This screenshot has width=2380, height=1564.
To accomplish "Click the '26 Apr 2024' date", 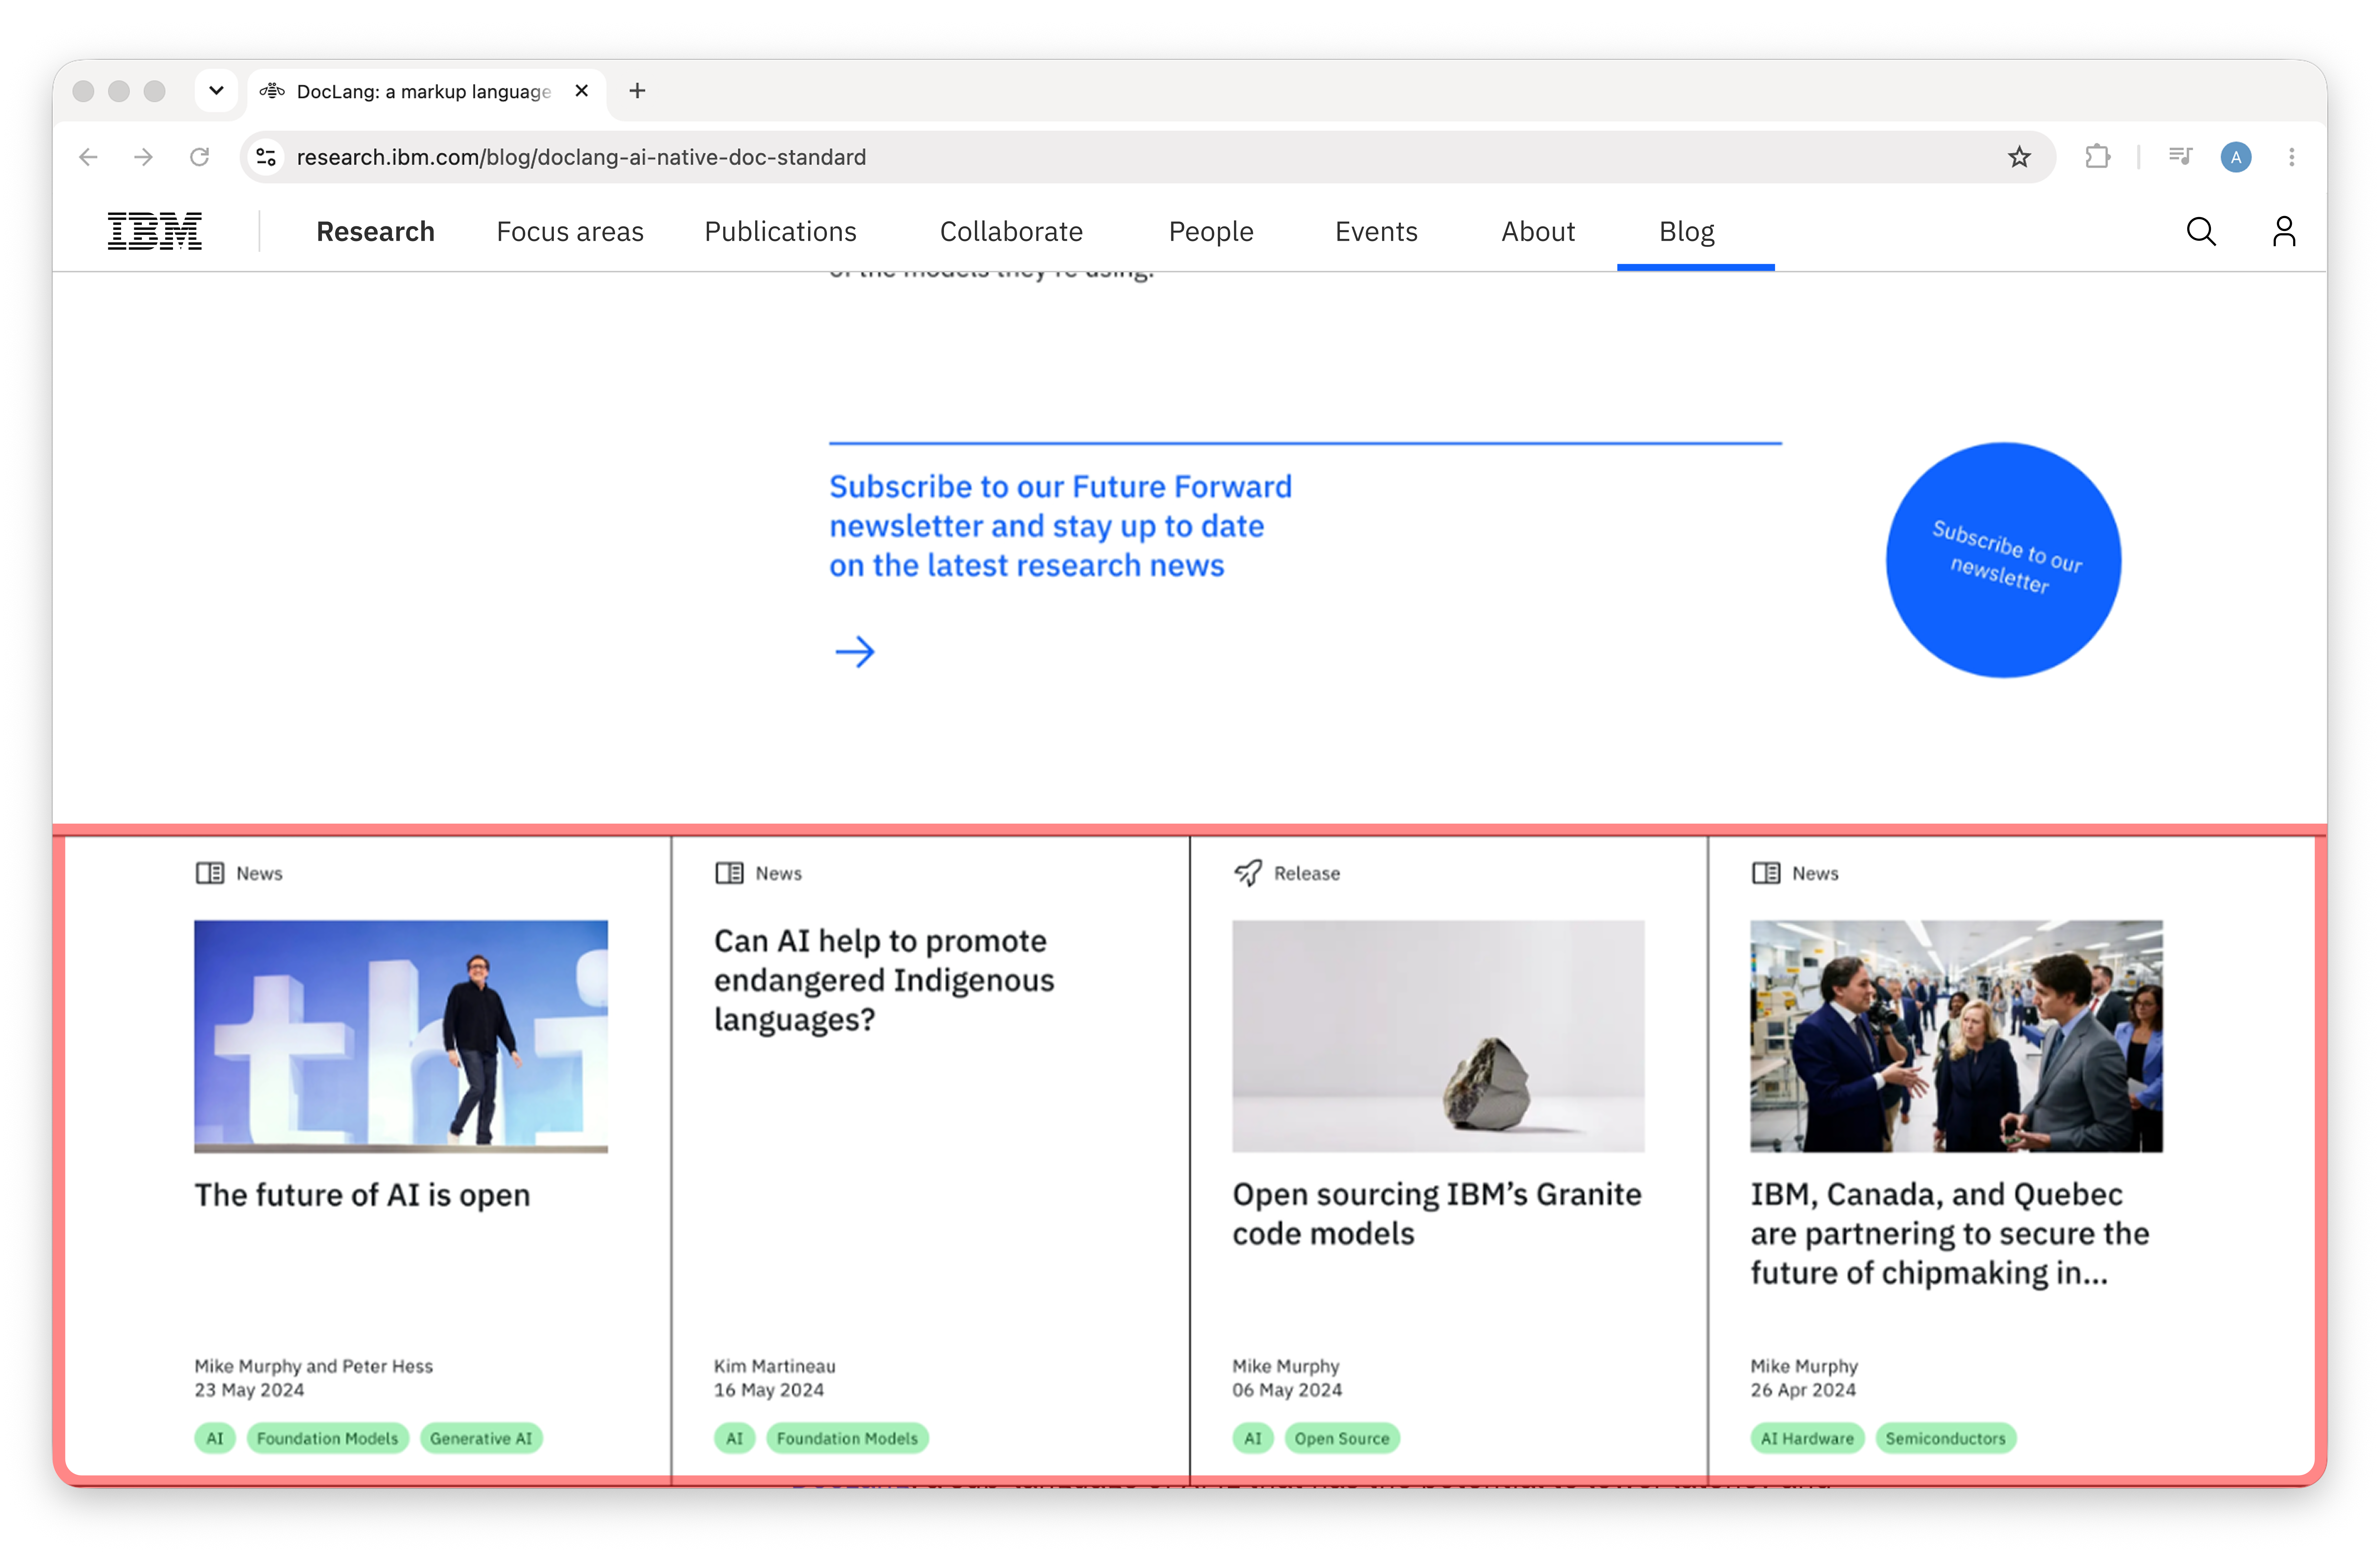I will click(1803, 1390).
